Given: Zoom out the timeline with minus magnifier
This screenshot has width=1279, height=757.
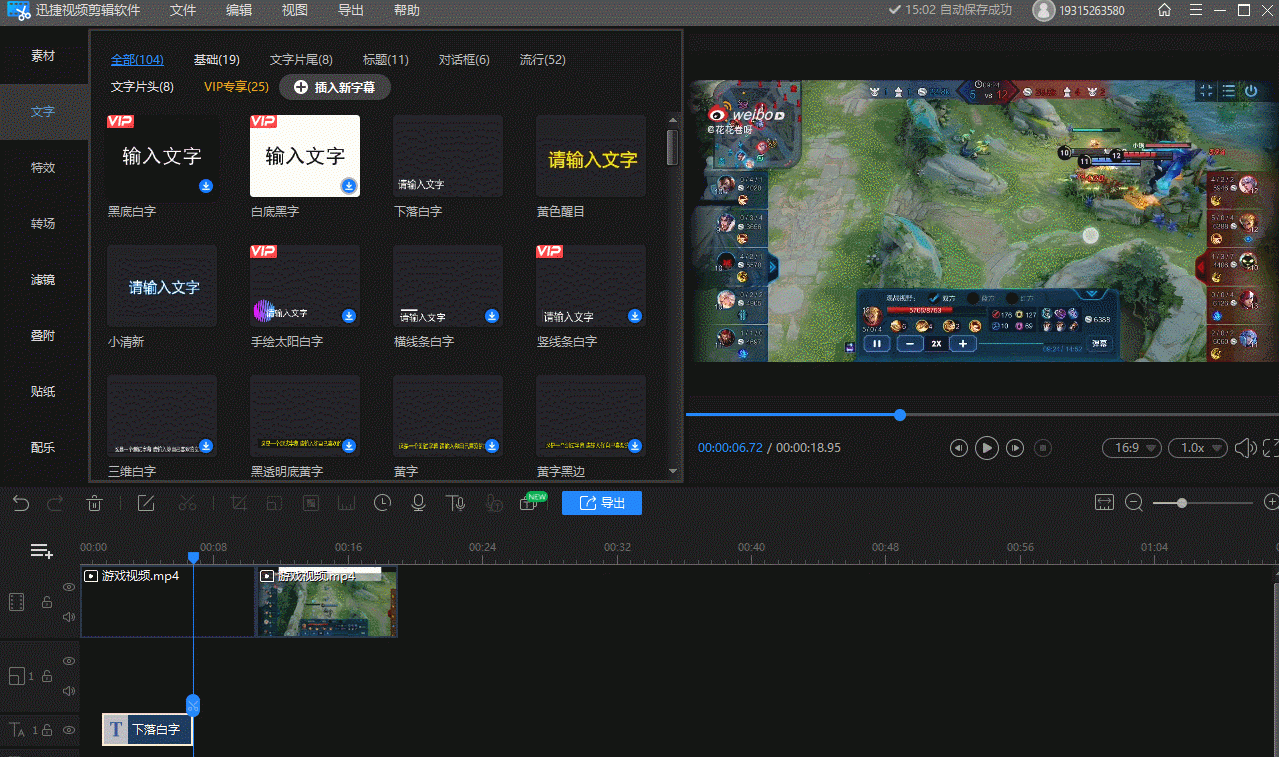Looking at the screenshot, I should (x=1134, y=503).
